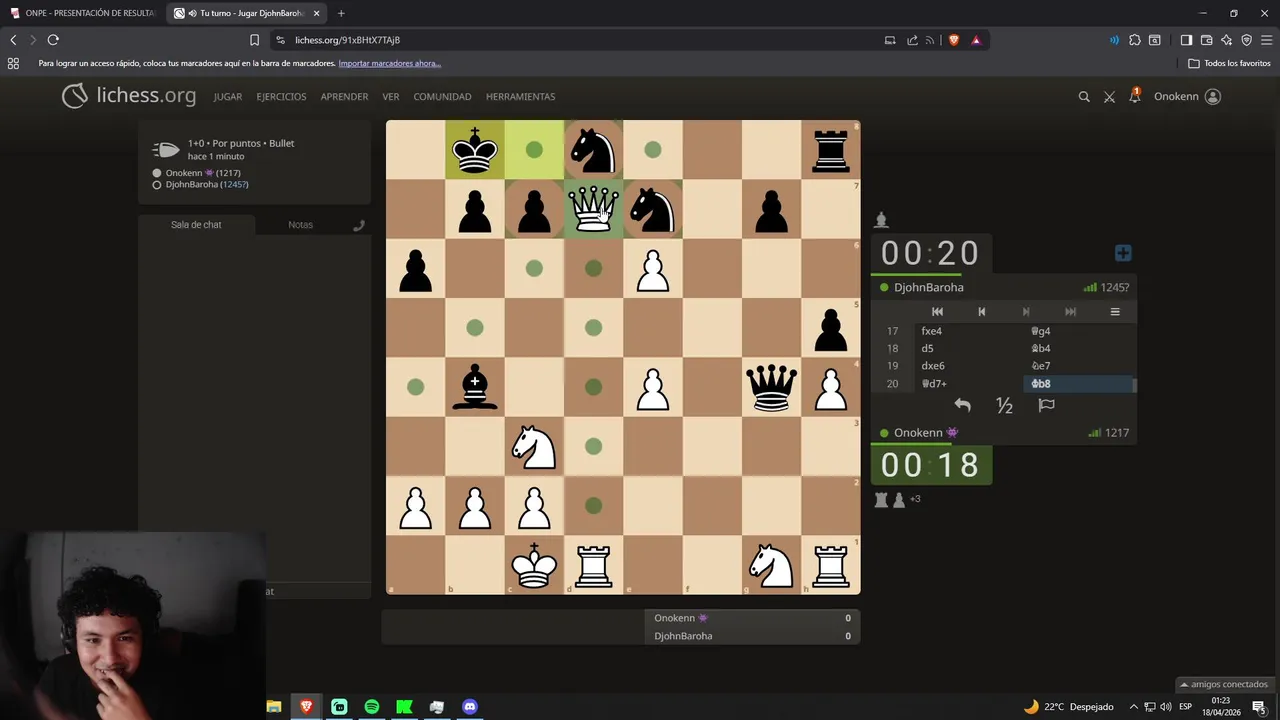Open DjohnBaroha player link in game info
This screenshot has height=720, width=1280.
207,184
